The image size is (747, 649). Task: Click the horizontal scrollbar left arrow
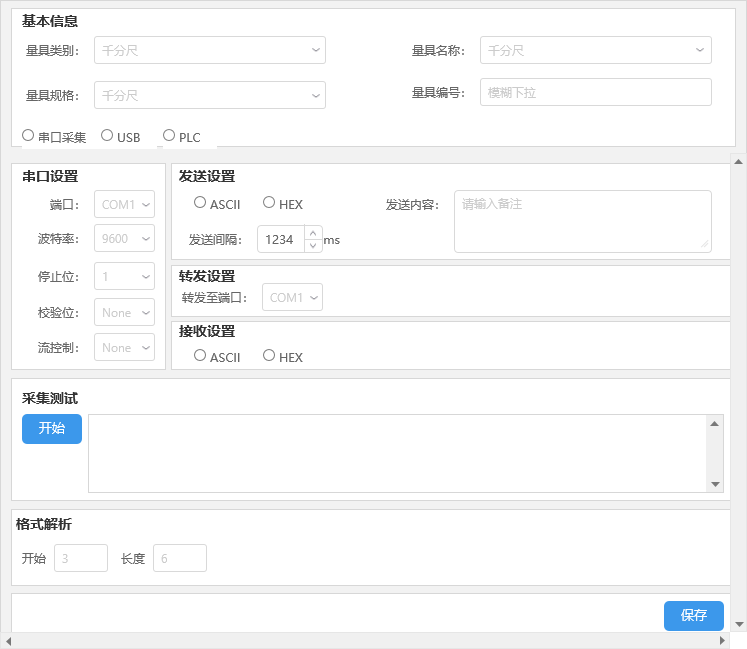click(x=8, y=641)
